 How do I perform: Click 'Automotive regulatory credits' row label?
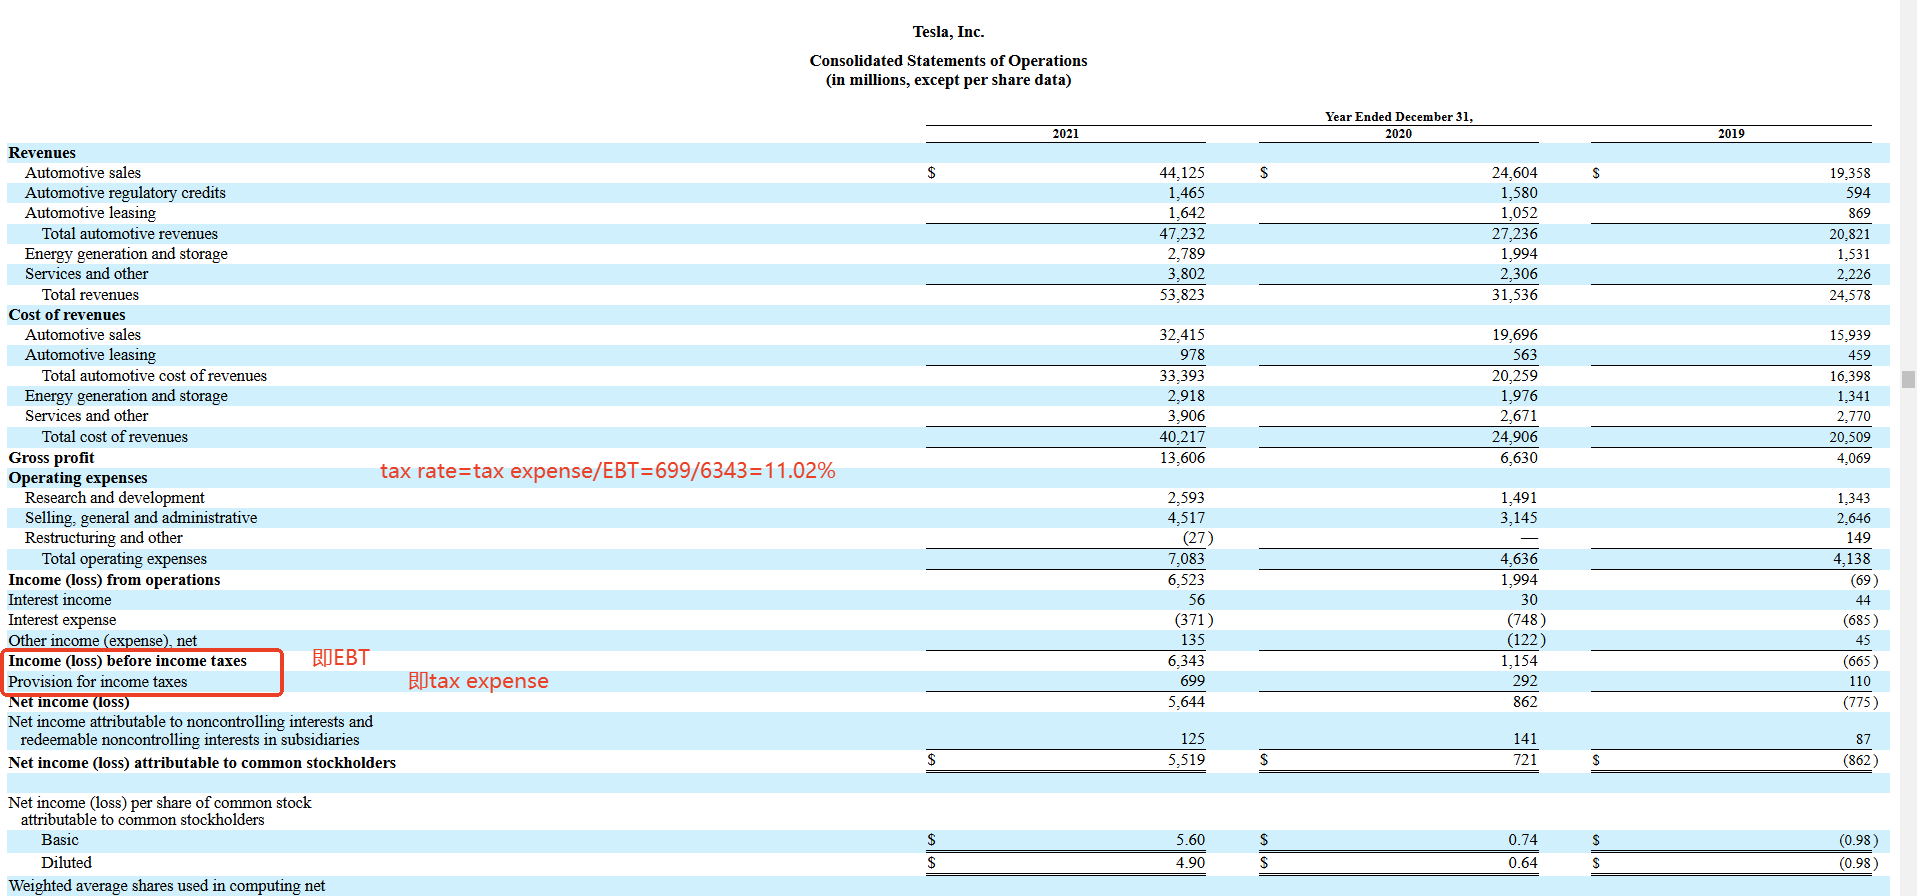tap(125, 193)
